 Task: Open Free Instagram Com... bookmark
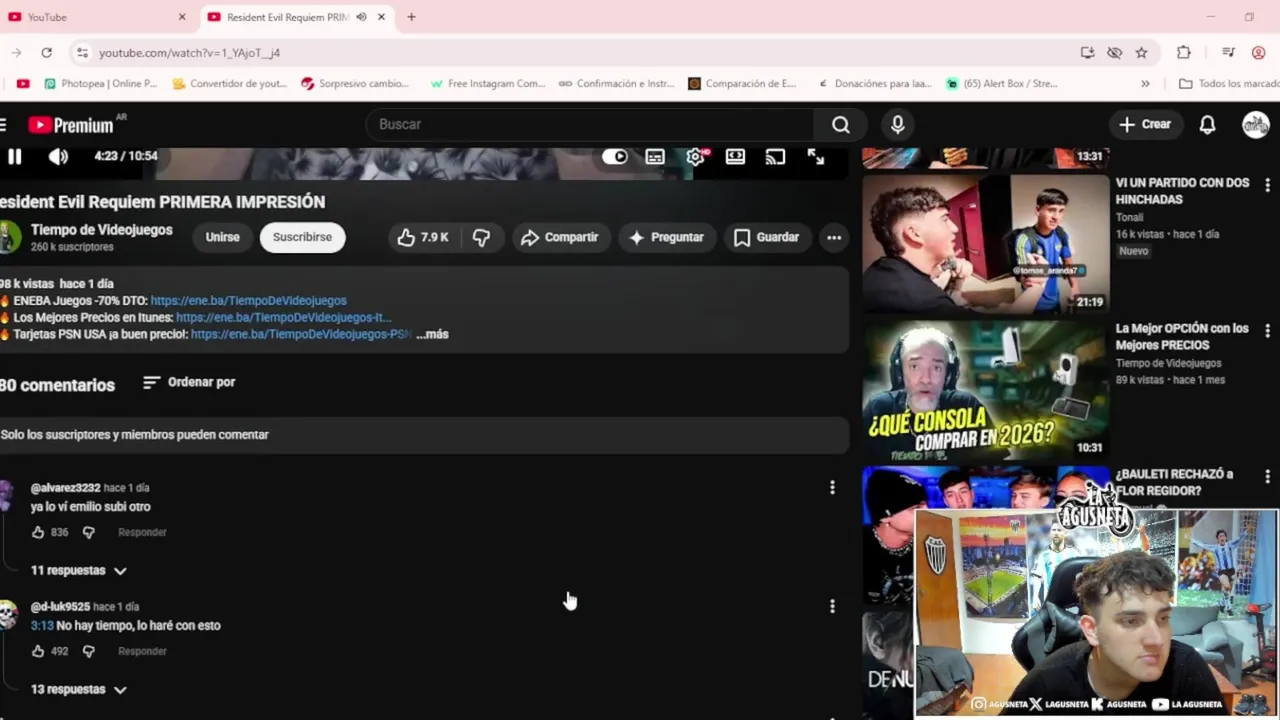click(487, 83)
